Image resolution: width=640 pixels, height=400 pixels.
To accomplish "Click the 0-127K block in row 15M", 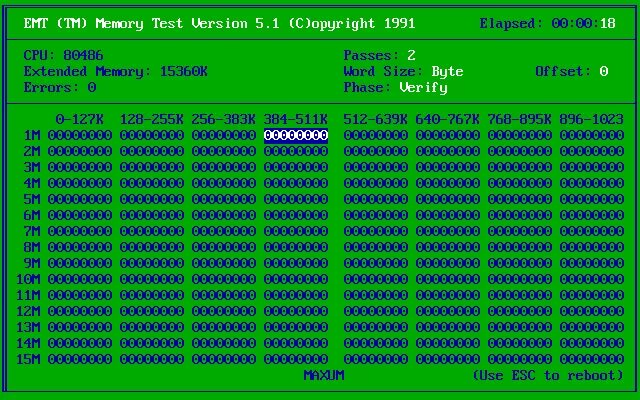I will point(80,359).
